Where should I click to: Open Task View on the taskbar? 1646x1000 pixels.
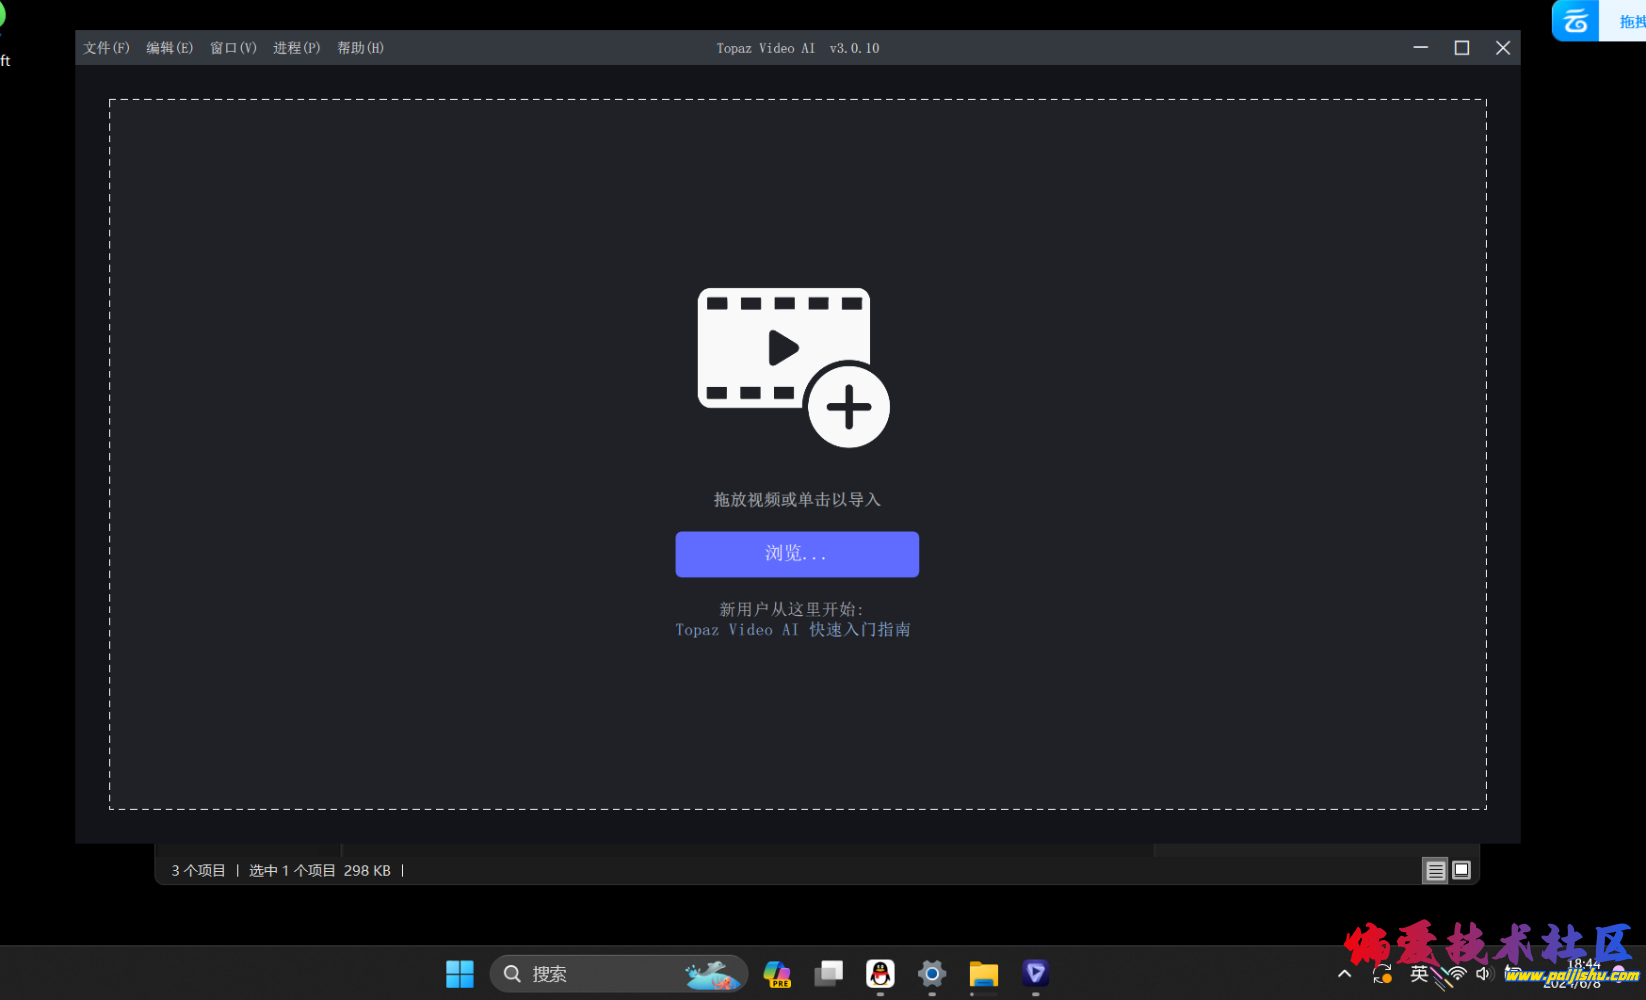click(x=828, y=974)
